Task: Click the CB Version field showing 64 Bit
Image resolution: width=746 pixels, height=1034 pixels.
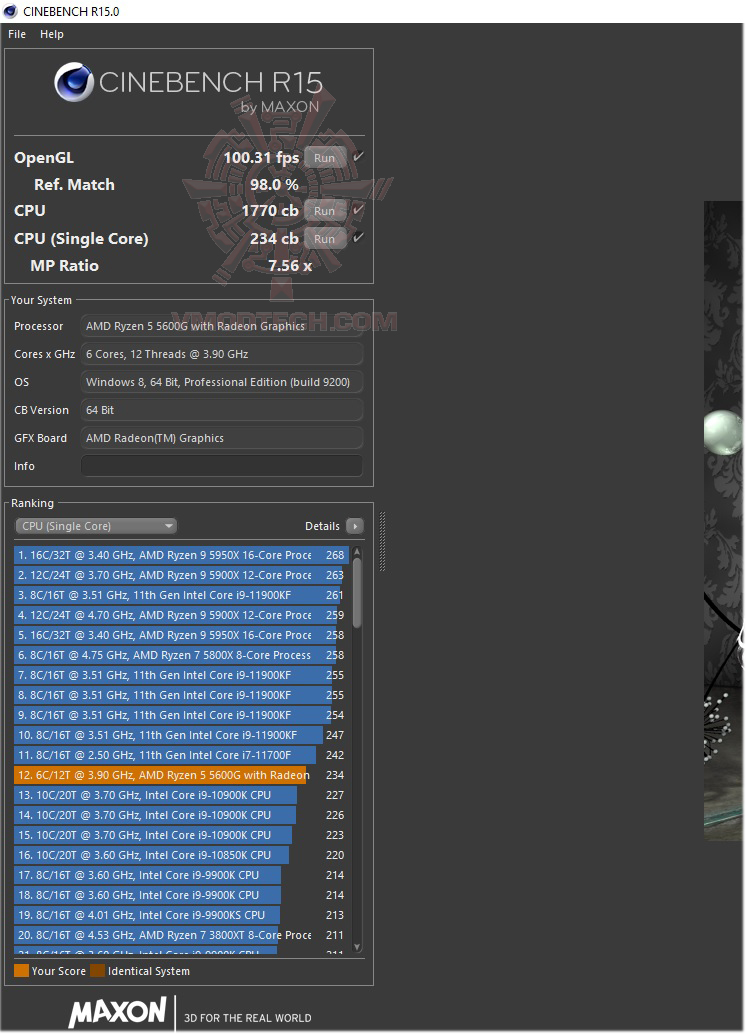Action: 222,410
